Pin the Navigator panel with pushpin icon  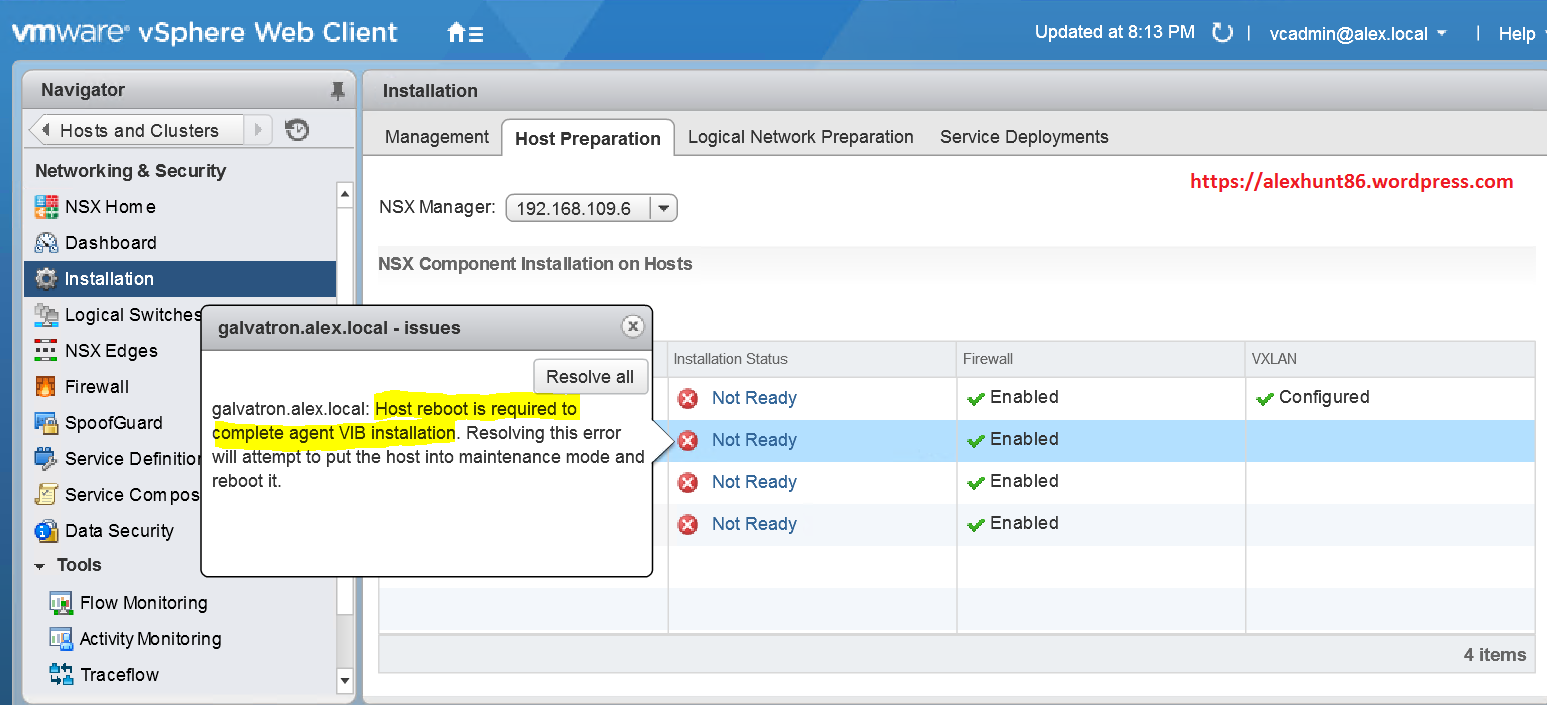click(337, 91)
